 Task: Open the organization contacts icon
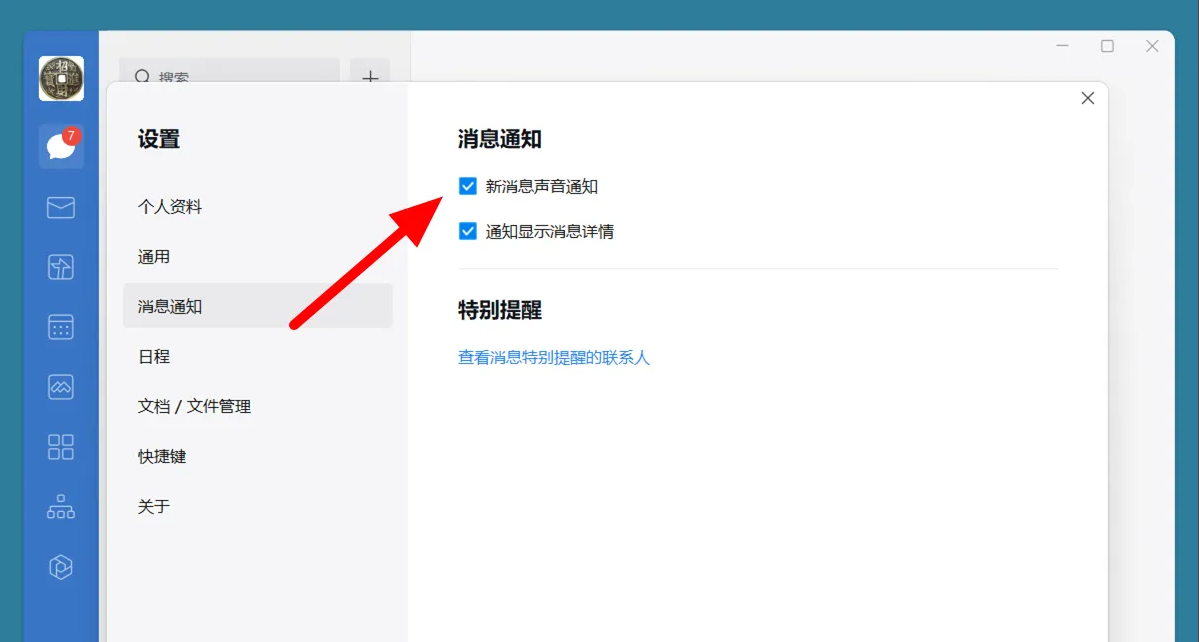tap(60, 507)
